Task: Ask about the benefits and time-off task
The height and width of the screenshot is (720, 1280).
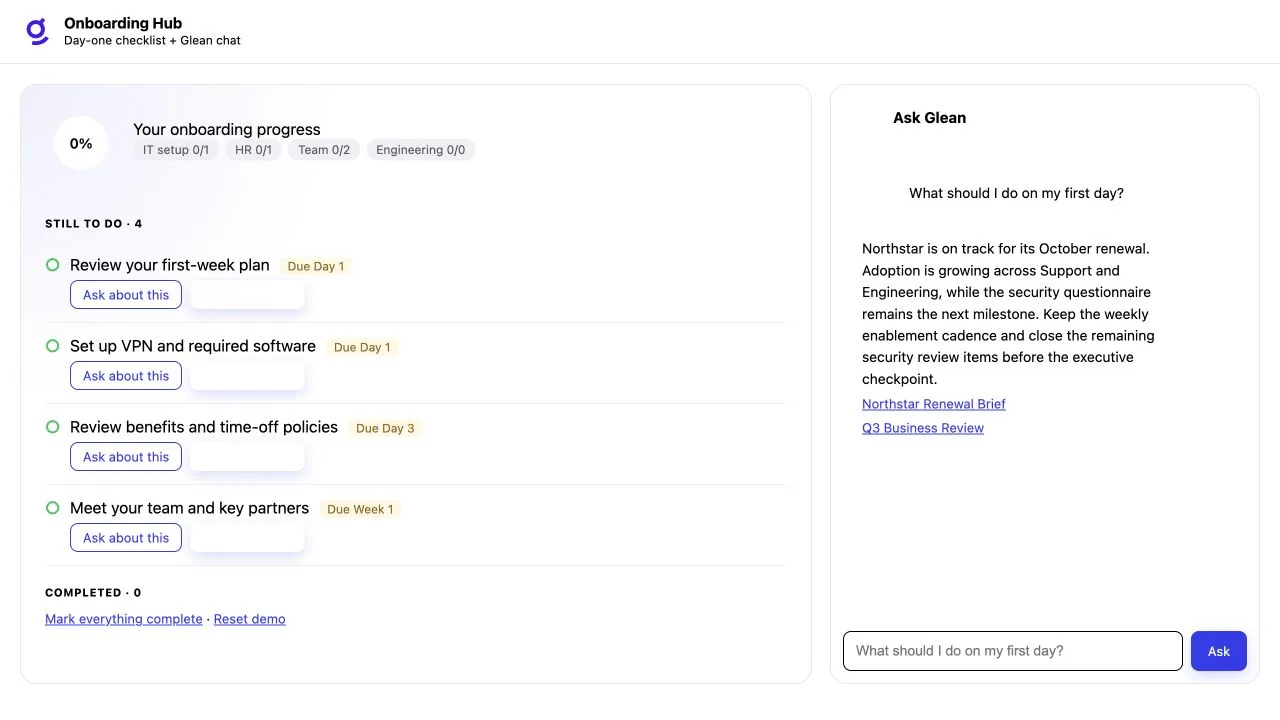Action: coord(126,457)
